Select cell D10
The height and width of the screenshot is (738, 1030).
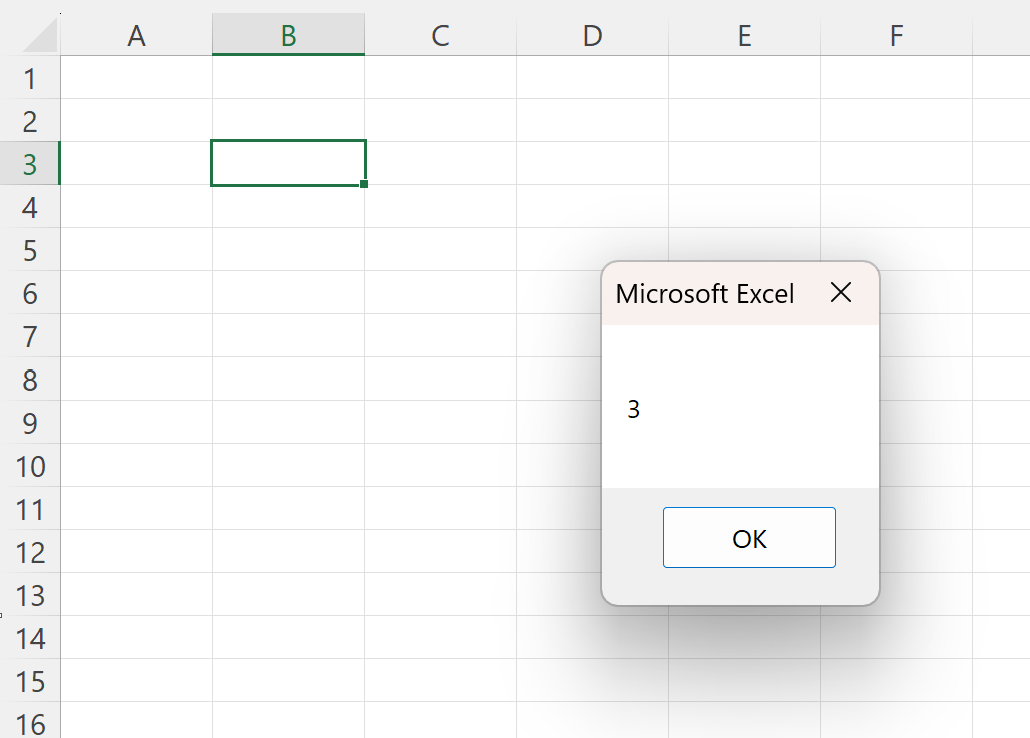[592, 467]
